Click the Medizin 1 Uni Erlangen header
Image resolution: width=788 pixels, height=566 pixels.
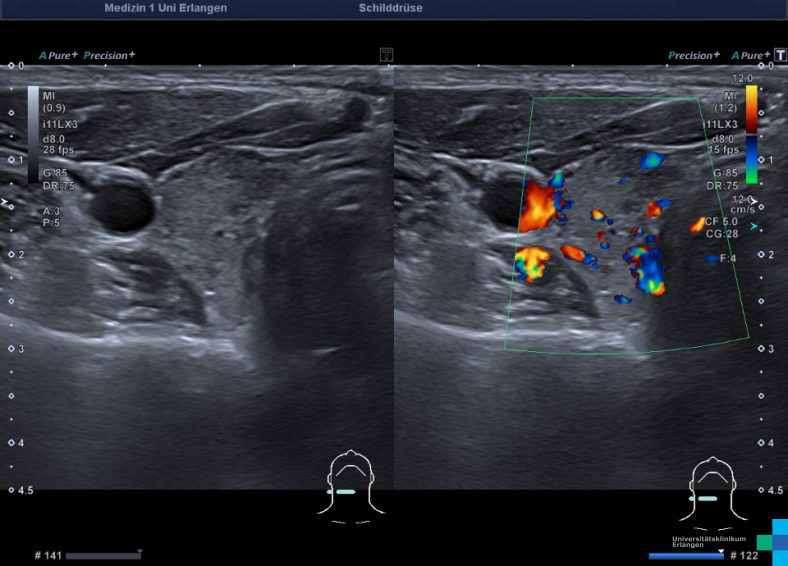[165, 8]
